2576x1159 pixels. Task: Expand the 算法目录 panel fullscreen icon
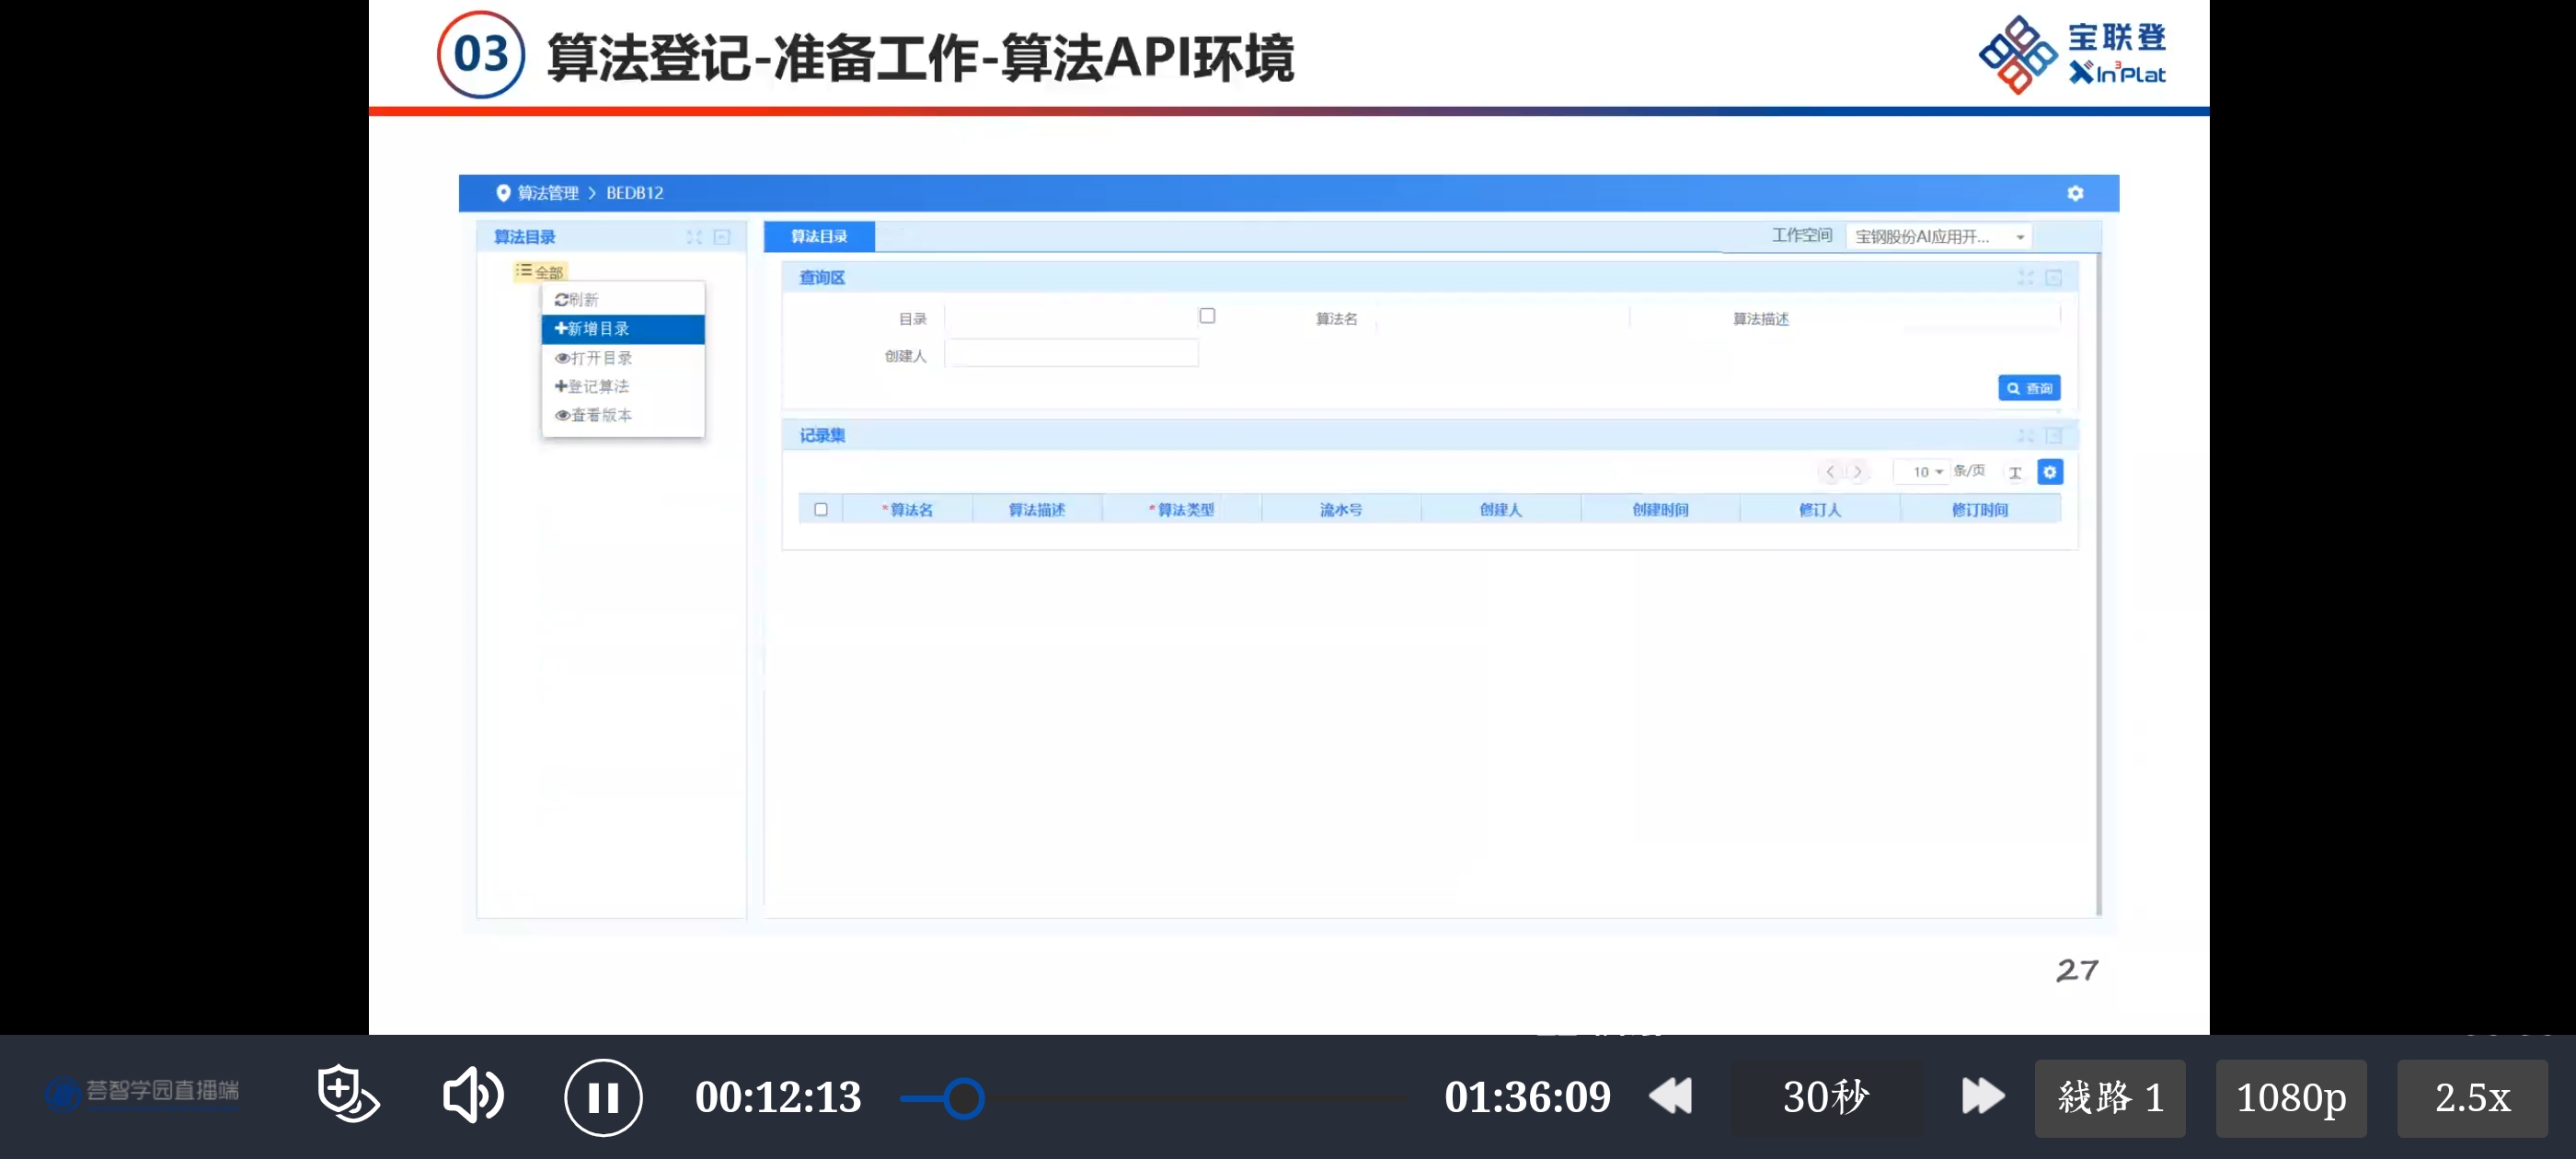click(694, 237)
